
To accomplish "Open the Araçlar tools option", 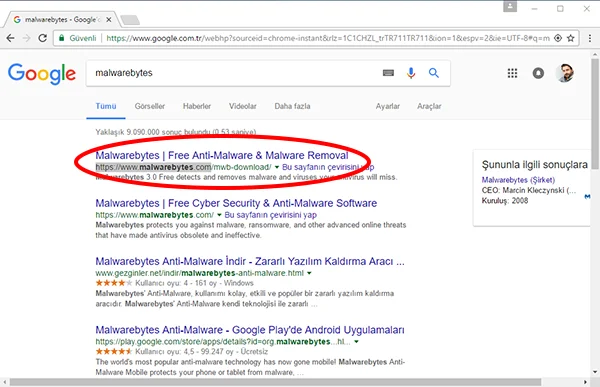I will (429, 106).
